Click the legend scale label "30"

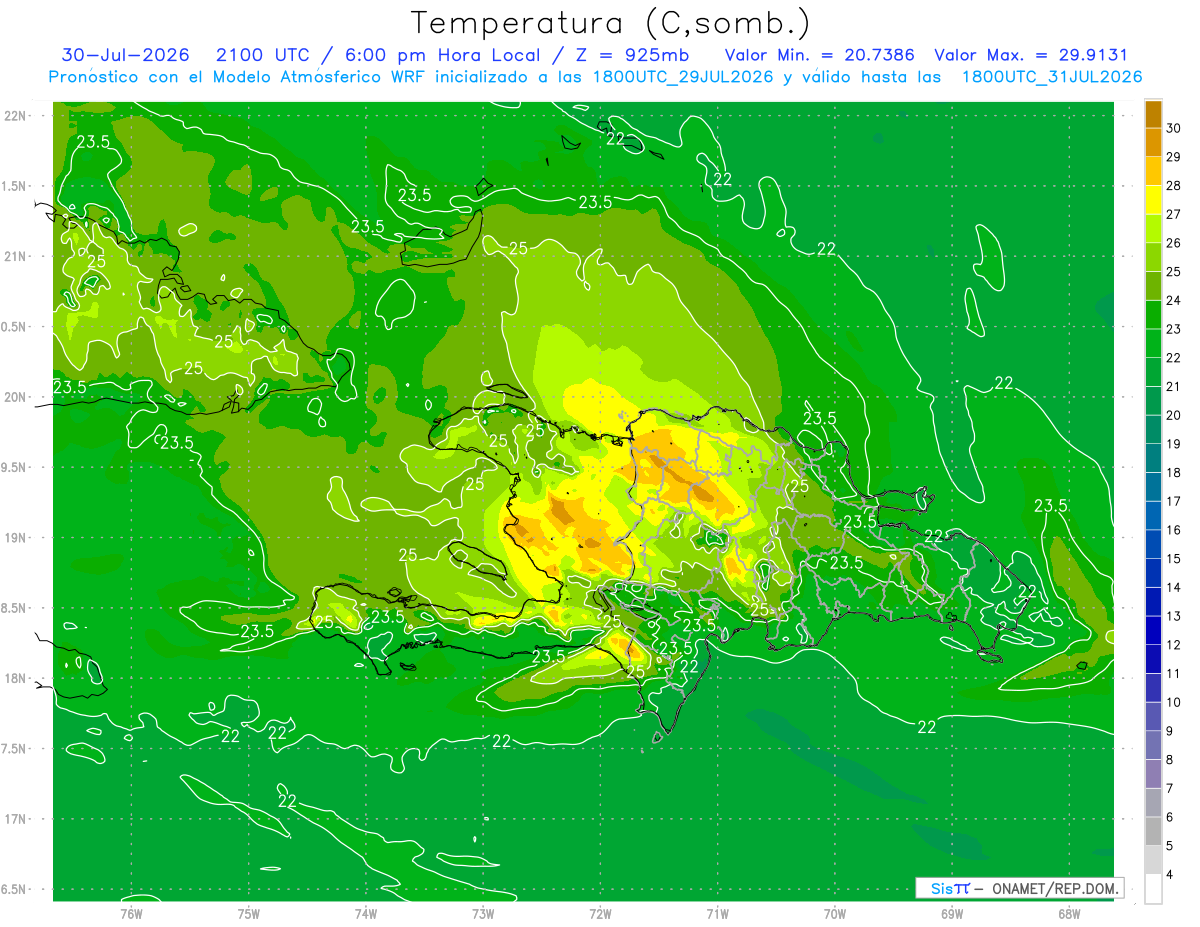tap(1174, 128)
